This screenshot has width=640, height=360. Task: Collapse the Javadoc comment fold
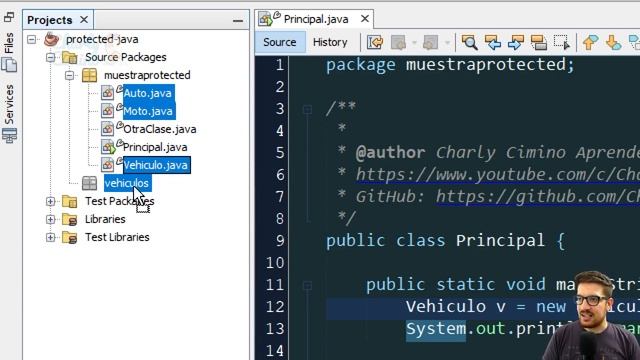click(x=307, y=109)
